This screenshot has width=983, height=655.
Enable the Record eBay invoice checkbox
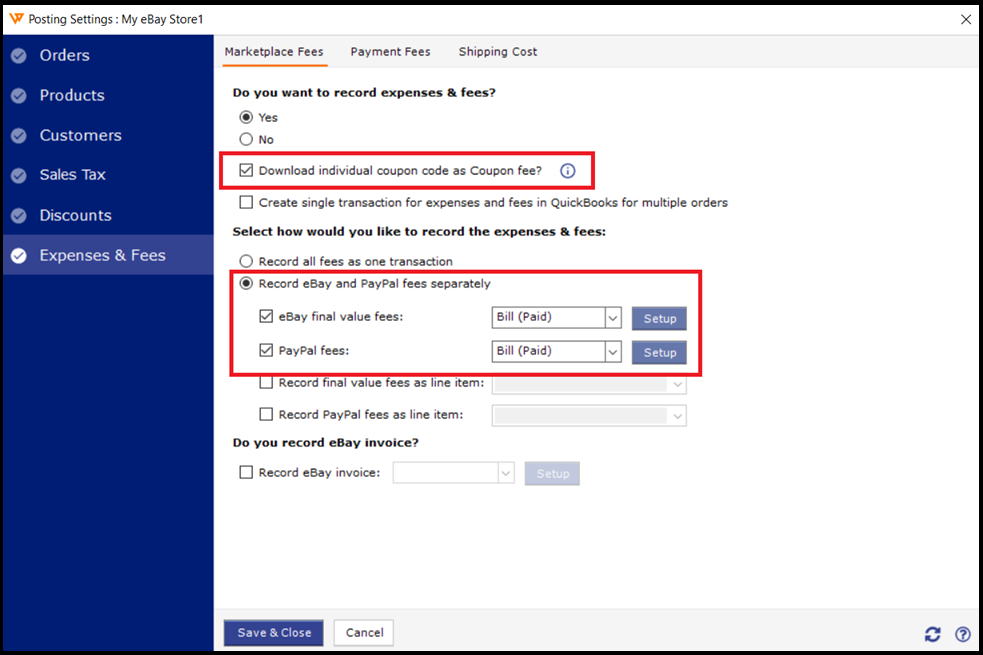pos(246,473)
